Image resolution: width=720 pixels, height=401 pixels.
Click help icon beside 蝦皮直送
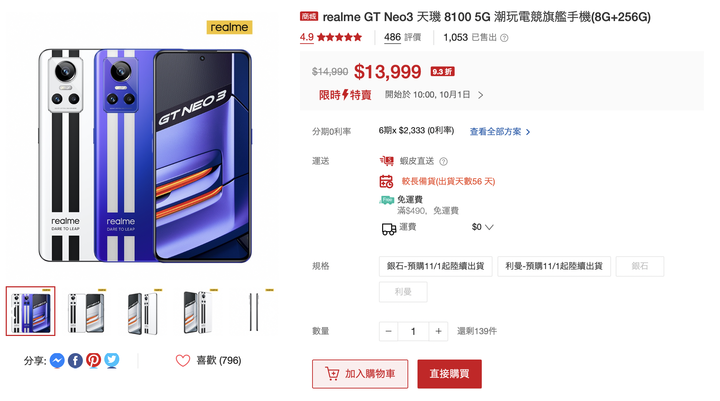[x=443, y=161]
